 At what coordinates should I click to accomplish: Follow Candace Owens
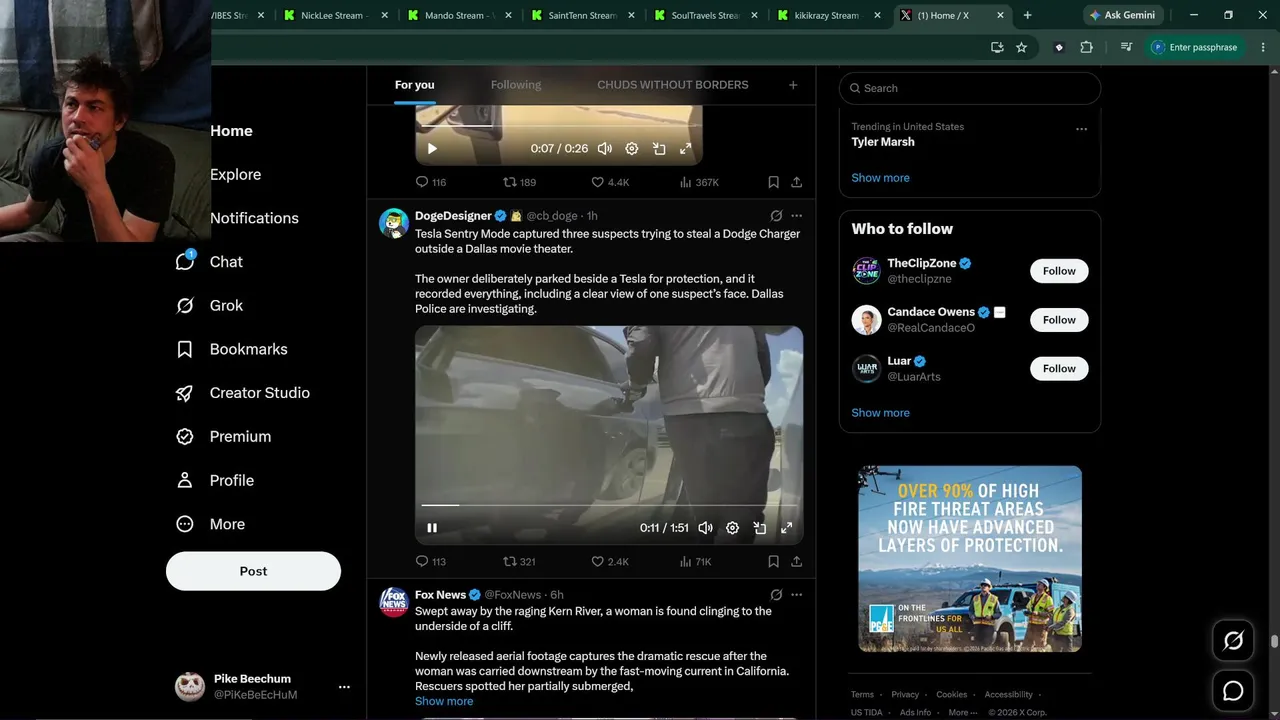coord(1059,320)
